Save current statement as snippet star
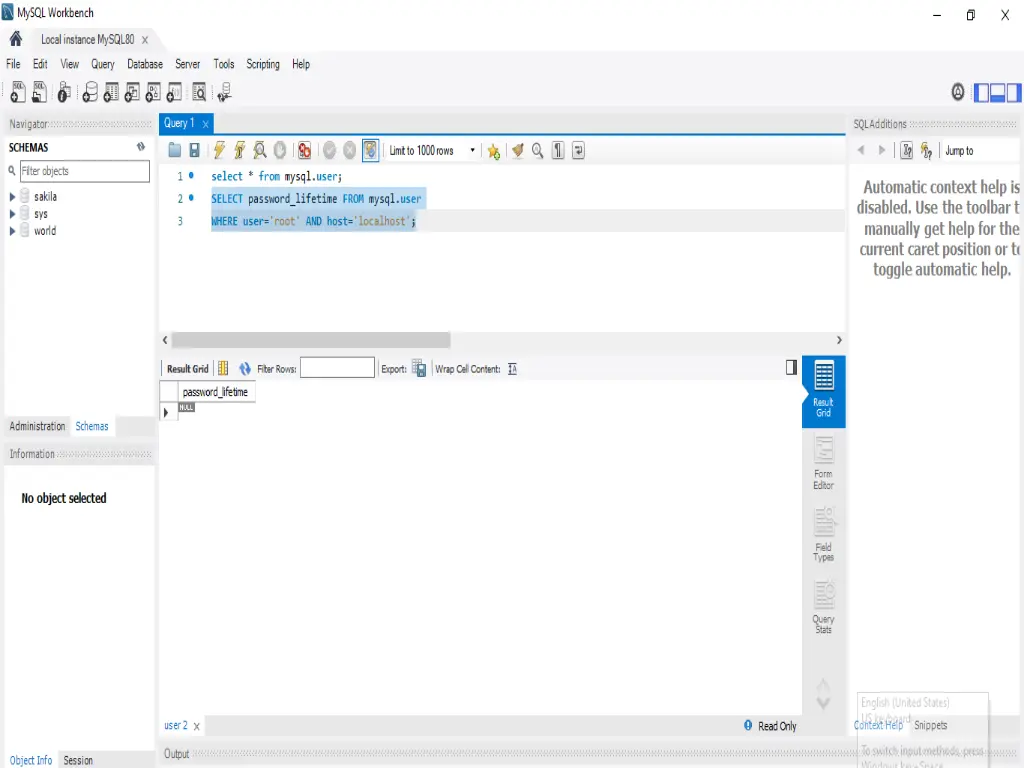 pos(493,152)
